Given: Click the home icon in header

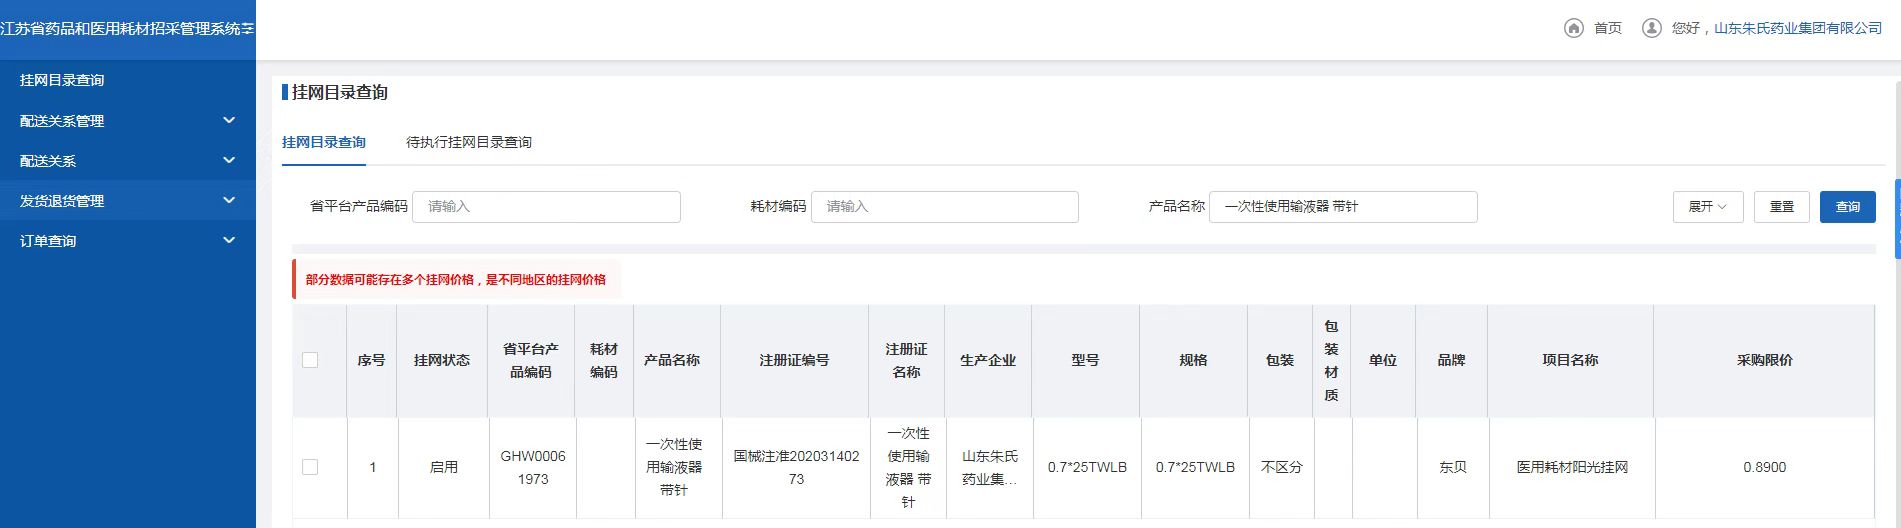Looking at the screenshot, I should click(1573, 28).
